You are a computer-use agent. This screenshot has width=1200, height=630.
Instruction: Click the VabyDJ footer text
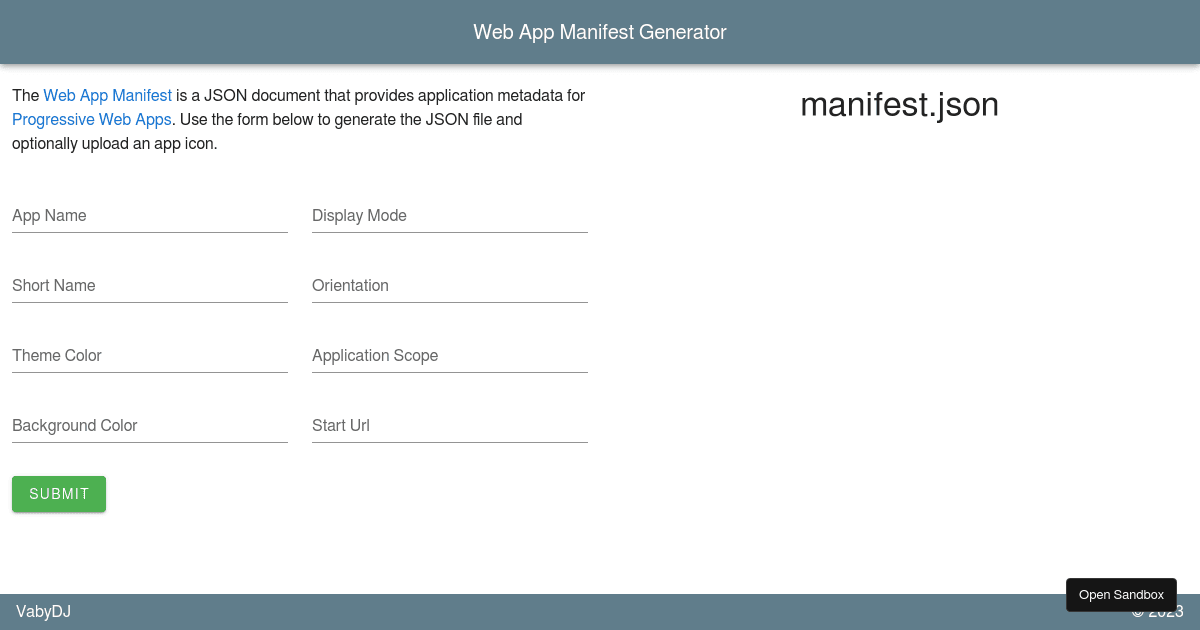pyautogui.click(x=44, y=611)
